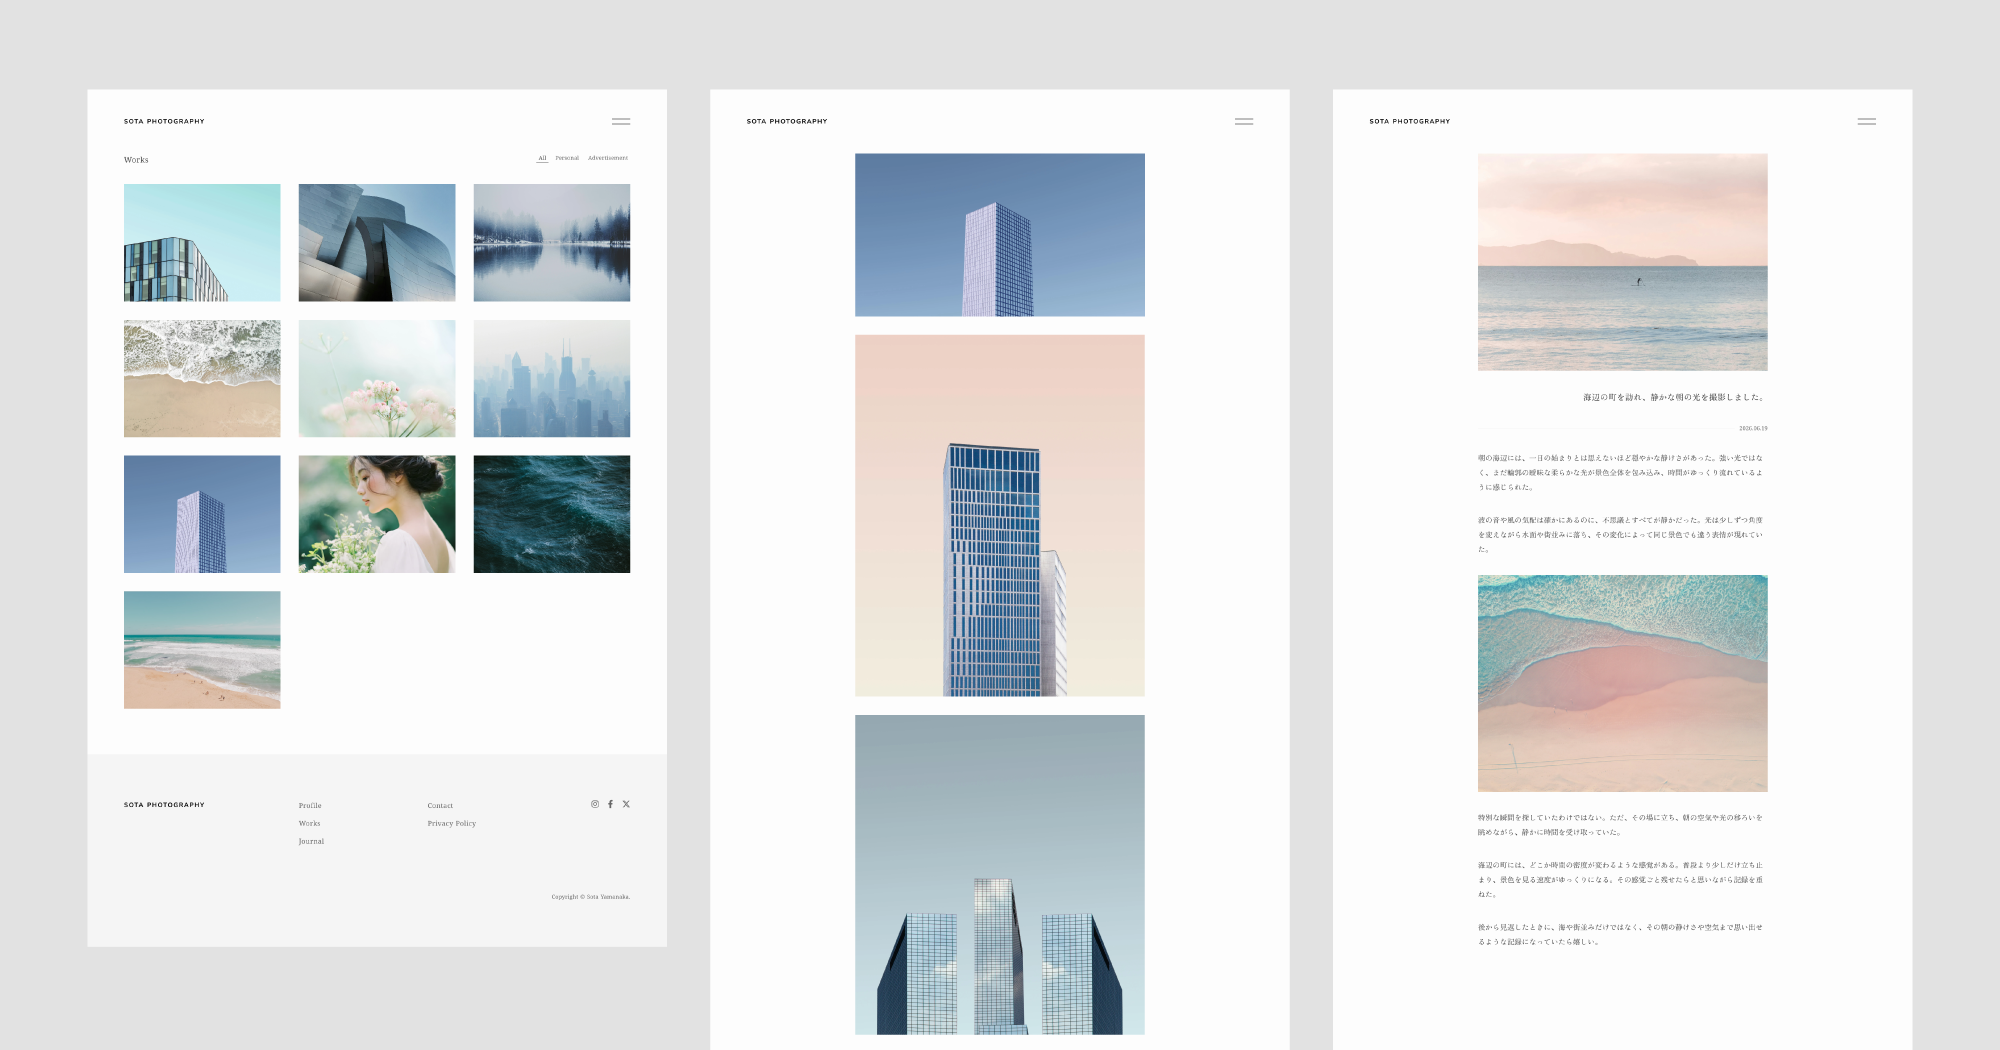Select the 'All' works filter

(542, 158)
